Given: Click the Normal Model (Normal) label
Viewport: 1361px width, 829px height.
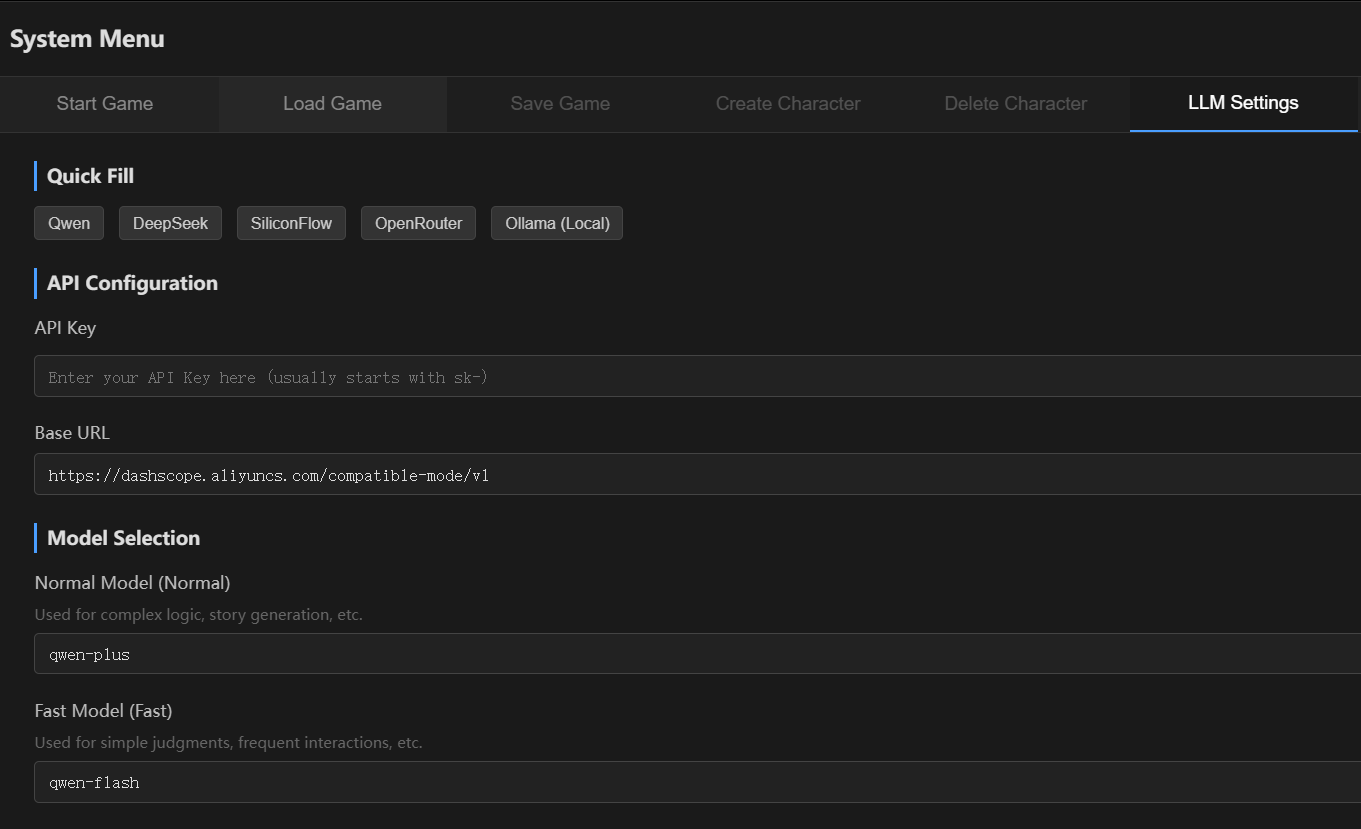Looking at the screenshot, I should click(x=131, y=582).
